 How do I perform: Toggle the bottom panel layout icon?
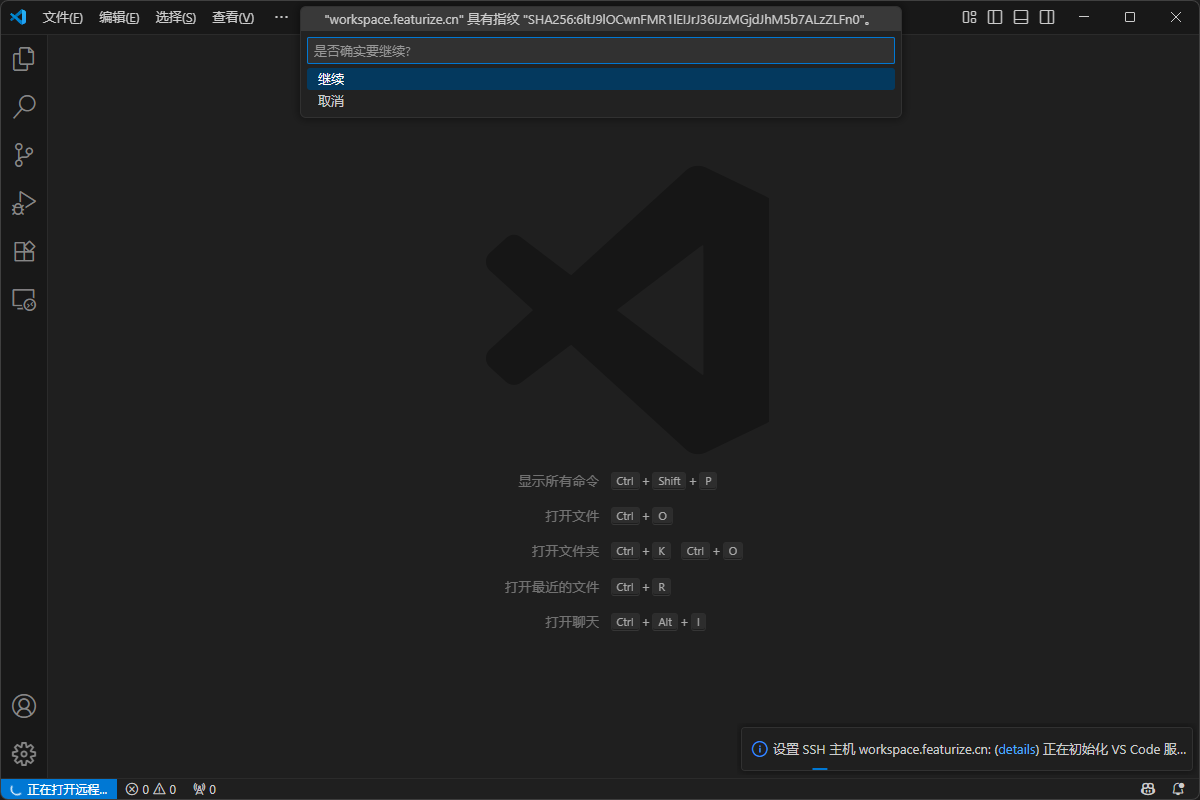(x=1020, y=17)
